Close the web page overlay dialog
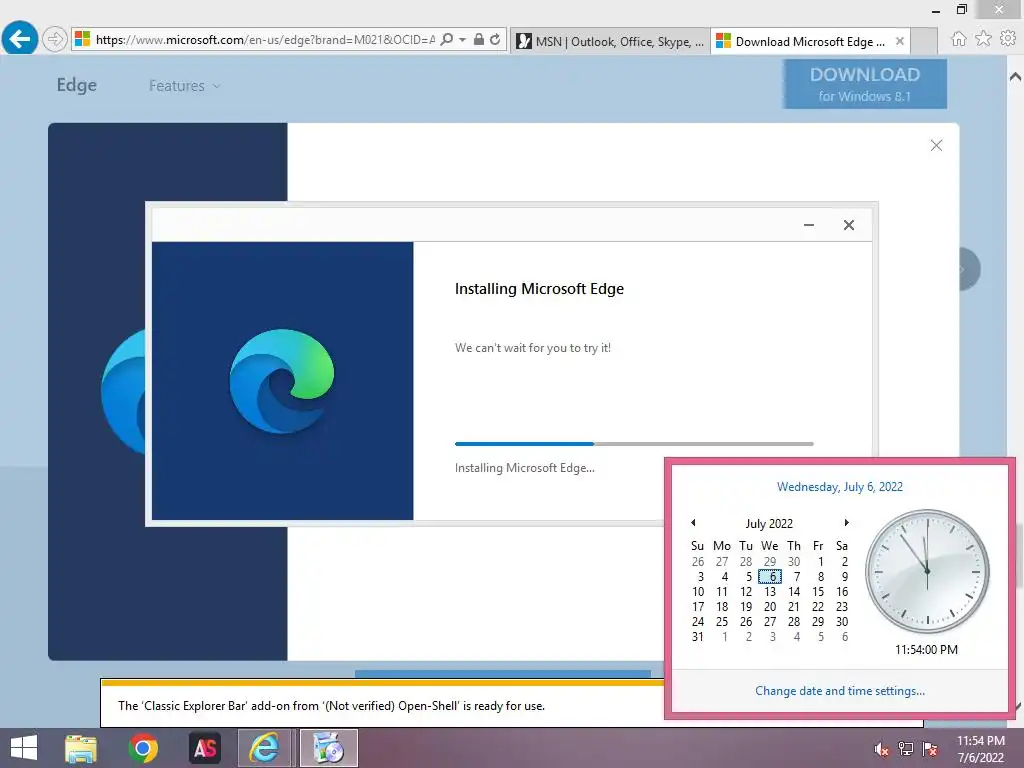The width and height of the screenshot is (1024, 768). (x=936, y=145)
